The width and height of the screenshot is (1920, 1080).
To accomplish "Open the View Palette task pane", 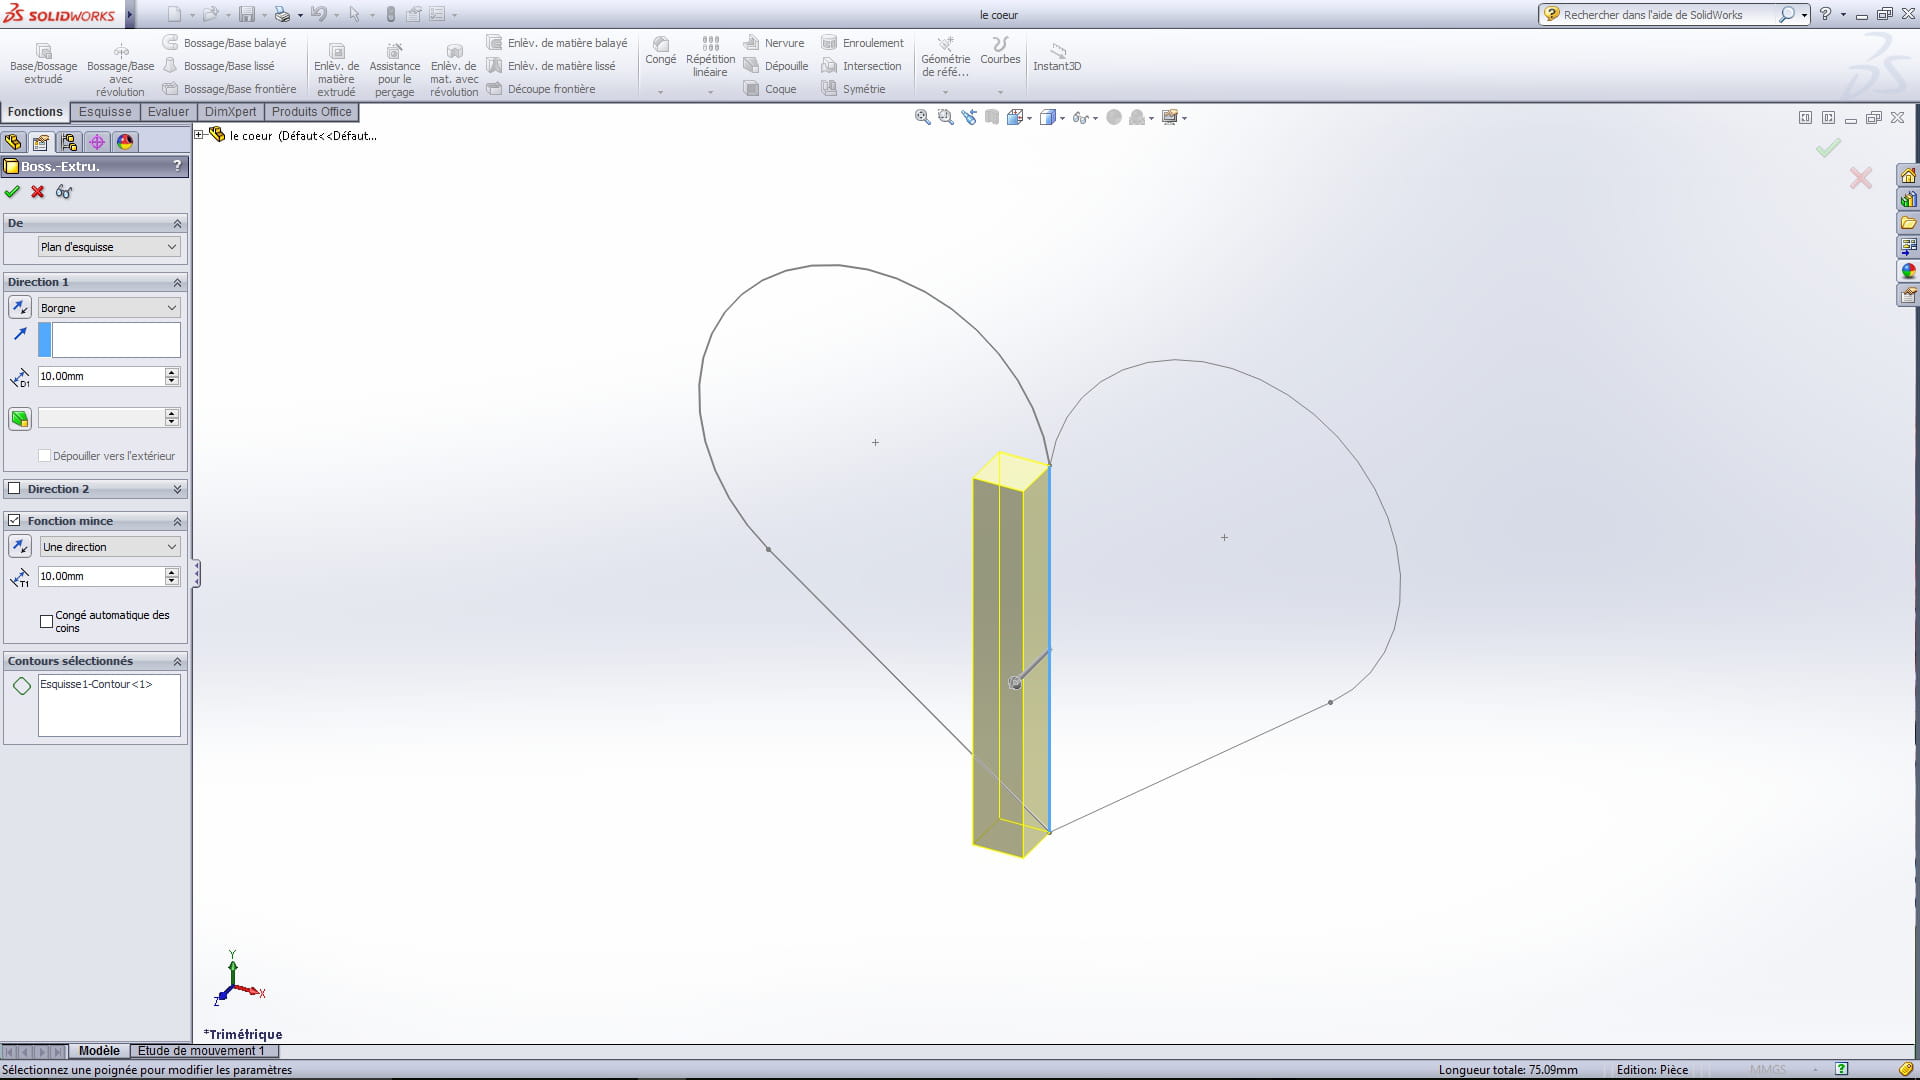I will point(1908,247).
